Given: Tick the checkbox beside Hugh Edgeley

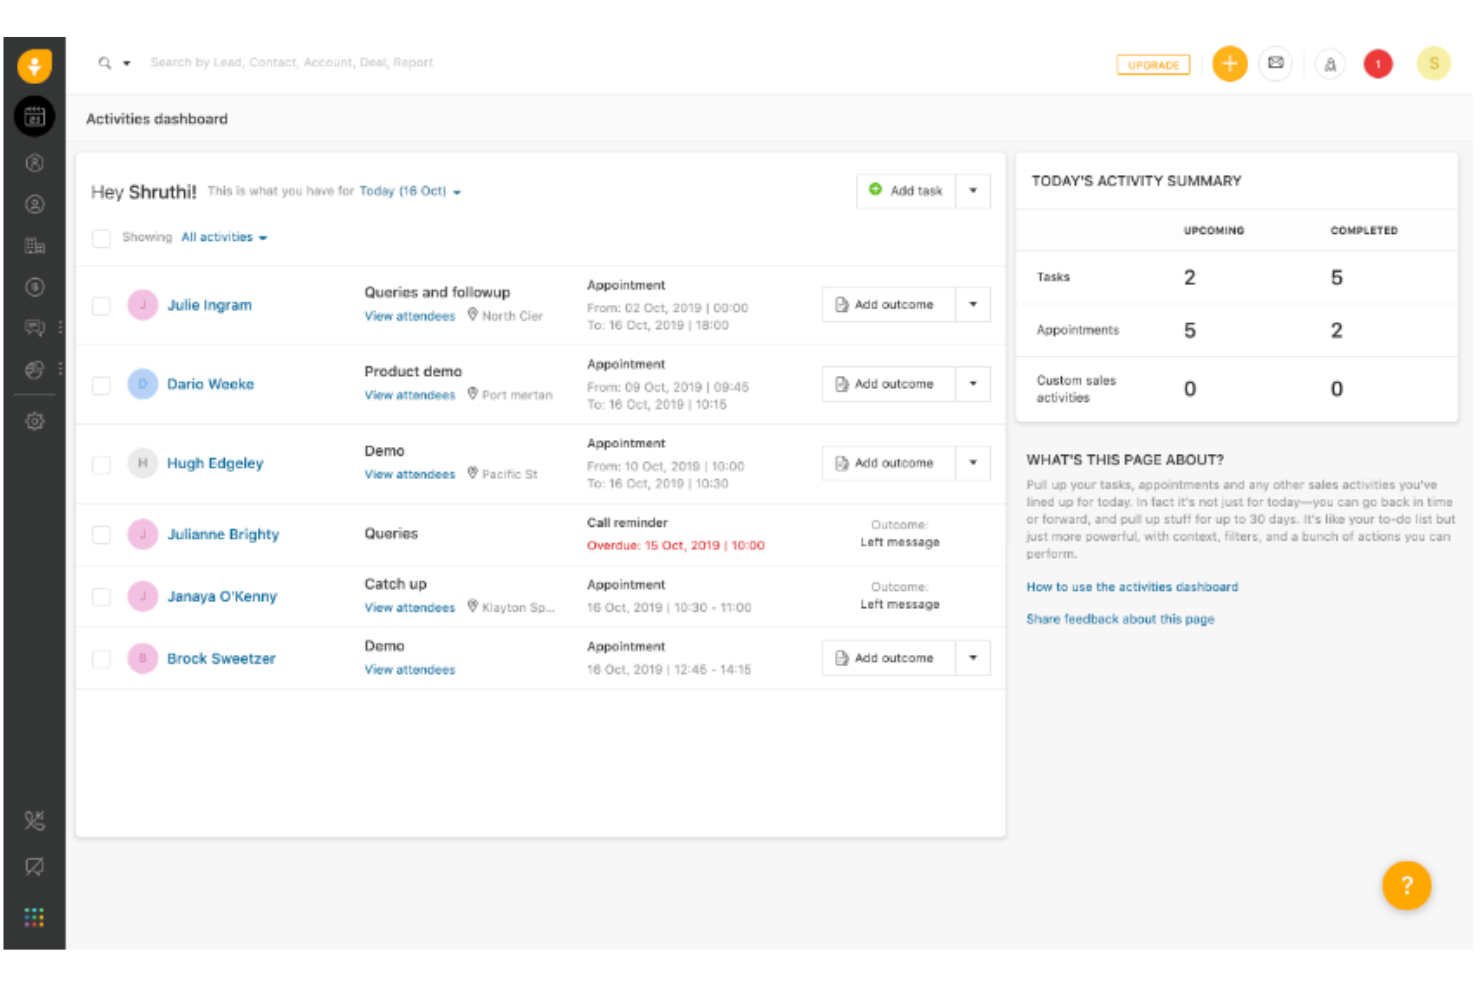Looking at the screenshot, I should pos(101,463).
